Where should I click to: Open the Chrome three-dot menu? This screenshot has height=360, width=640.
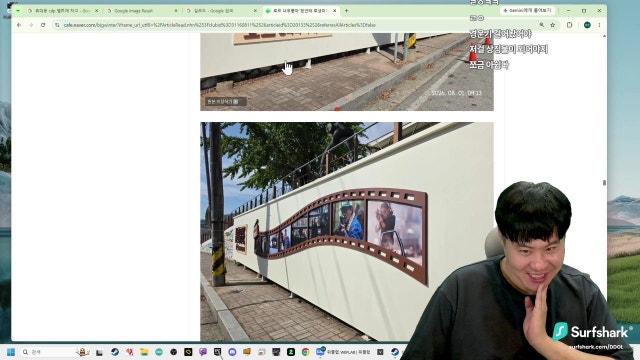point(599,25)
